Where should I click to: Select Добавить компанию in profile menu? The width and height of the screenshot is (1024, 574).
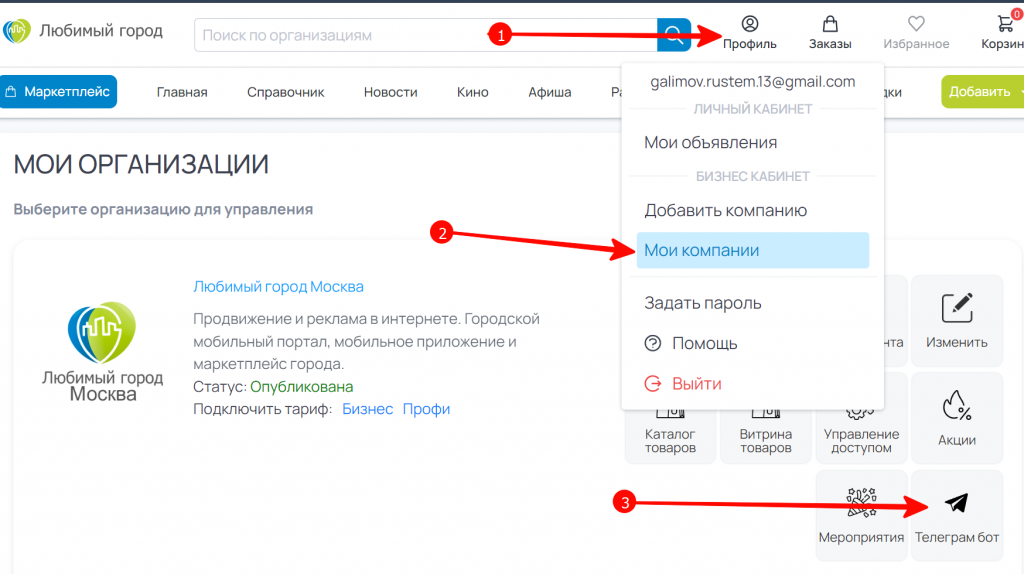726,210
